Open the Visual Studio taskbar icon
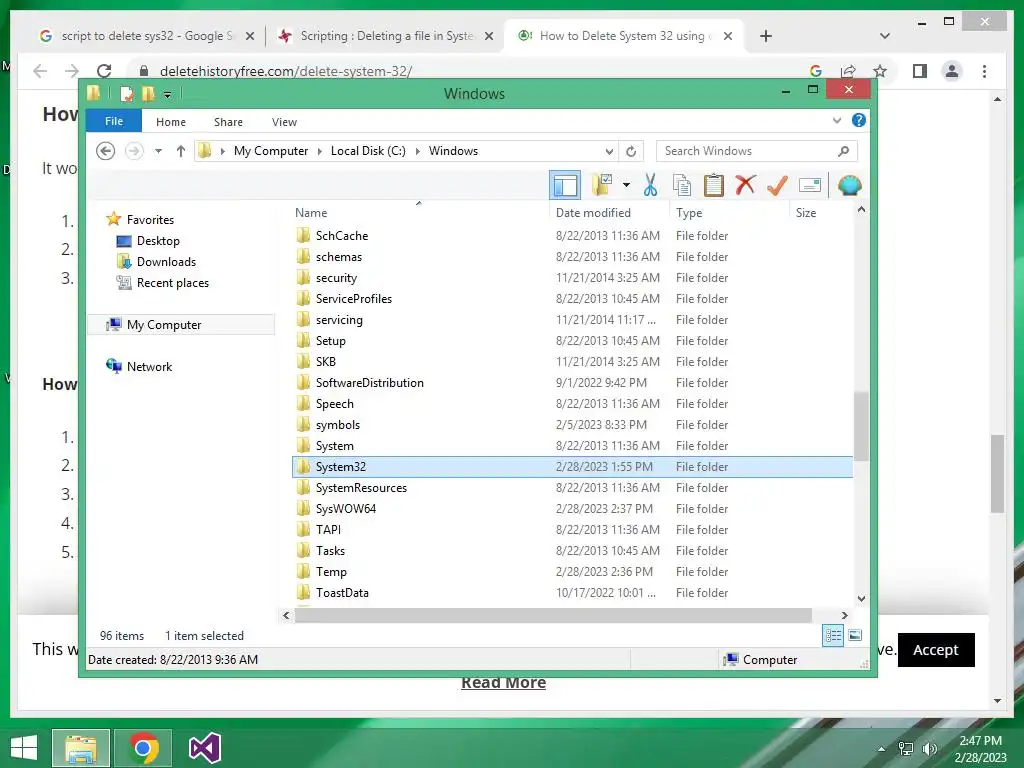Viewport: 1024px width, 768px height. pyautogui.click(x=204, y=748)
